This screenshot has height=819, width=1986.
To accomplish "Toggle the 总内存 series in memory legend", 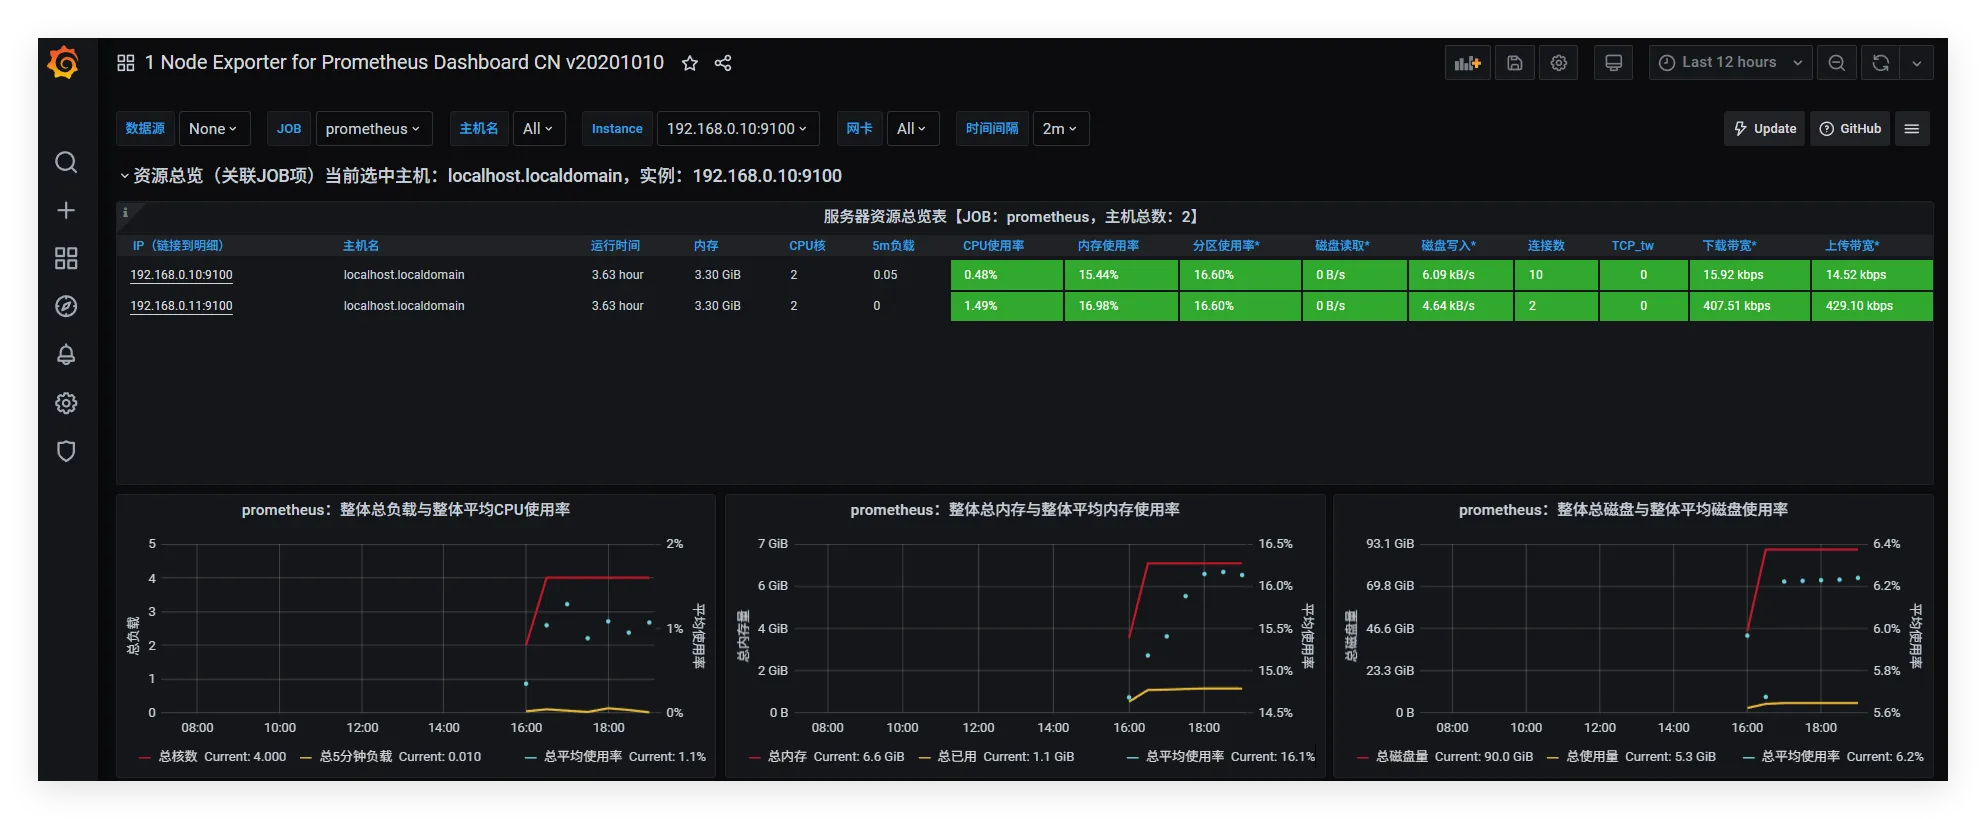I will 787,757.
